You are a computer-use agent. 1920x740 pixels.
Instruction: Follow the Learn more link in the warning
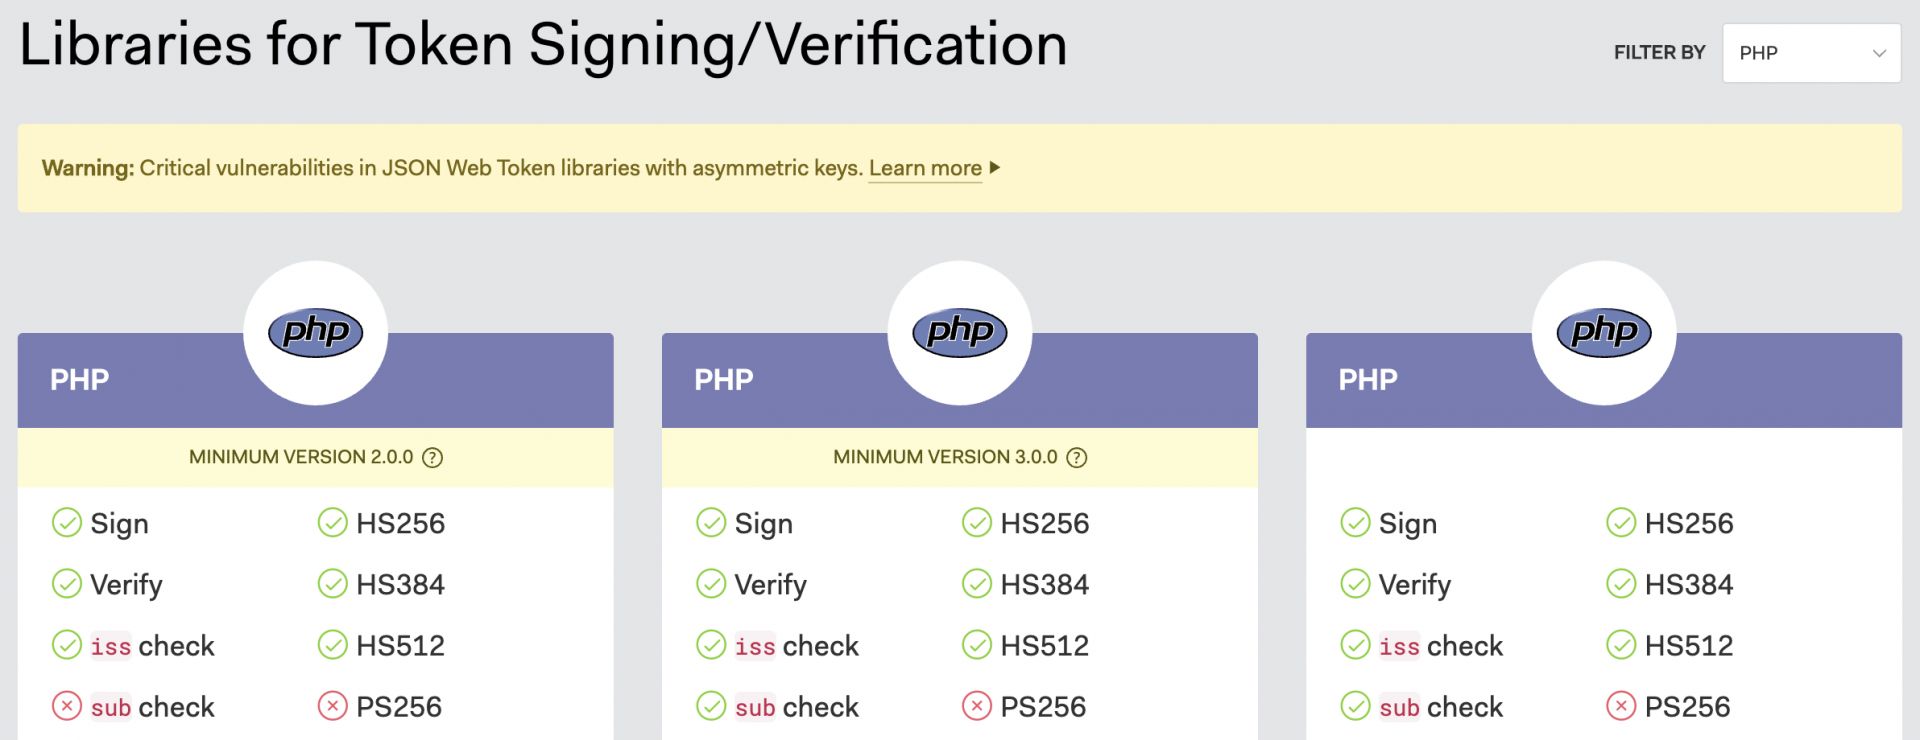point(925,168)
